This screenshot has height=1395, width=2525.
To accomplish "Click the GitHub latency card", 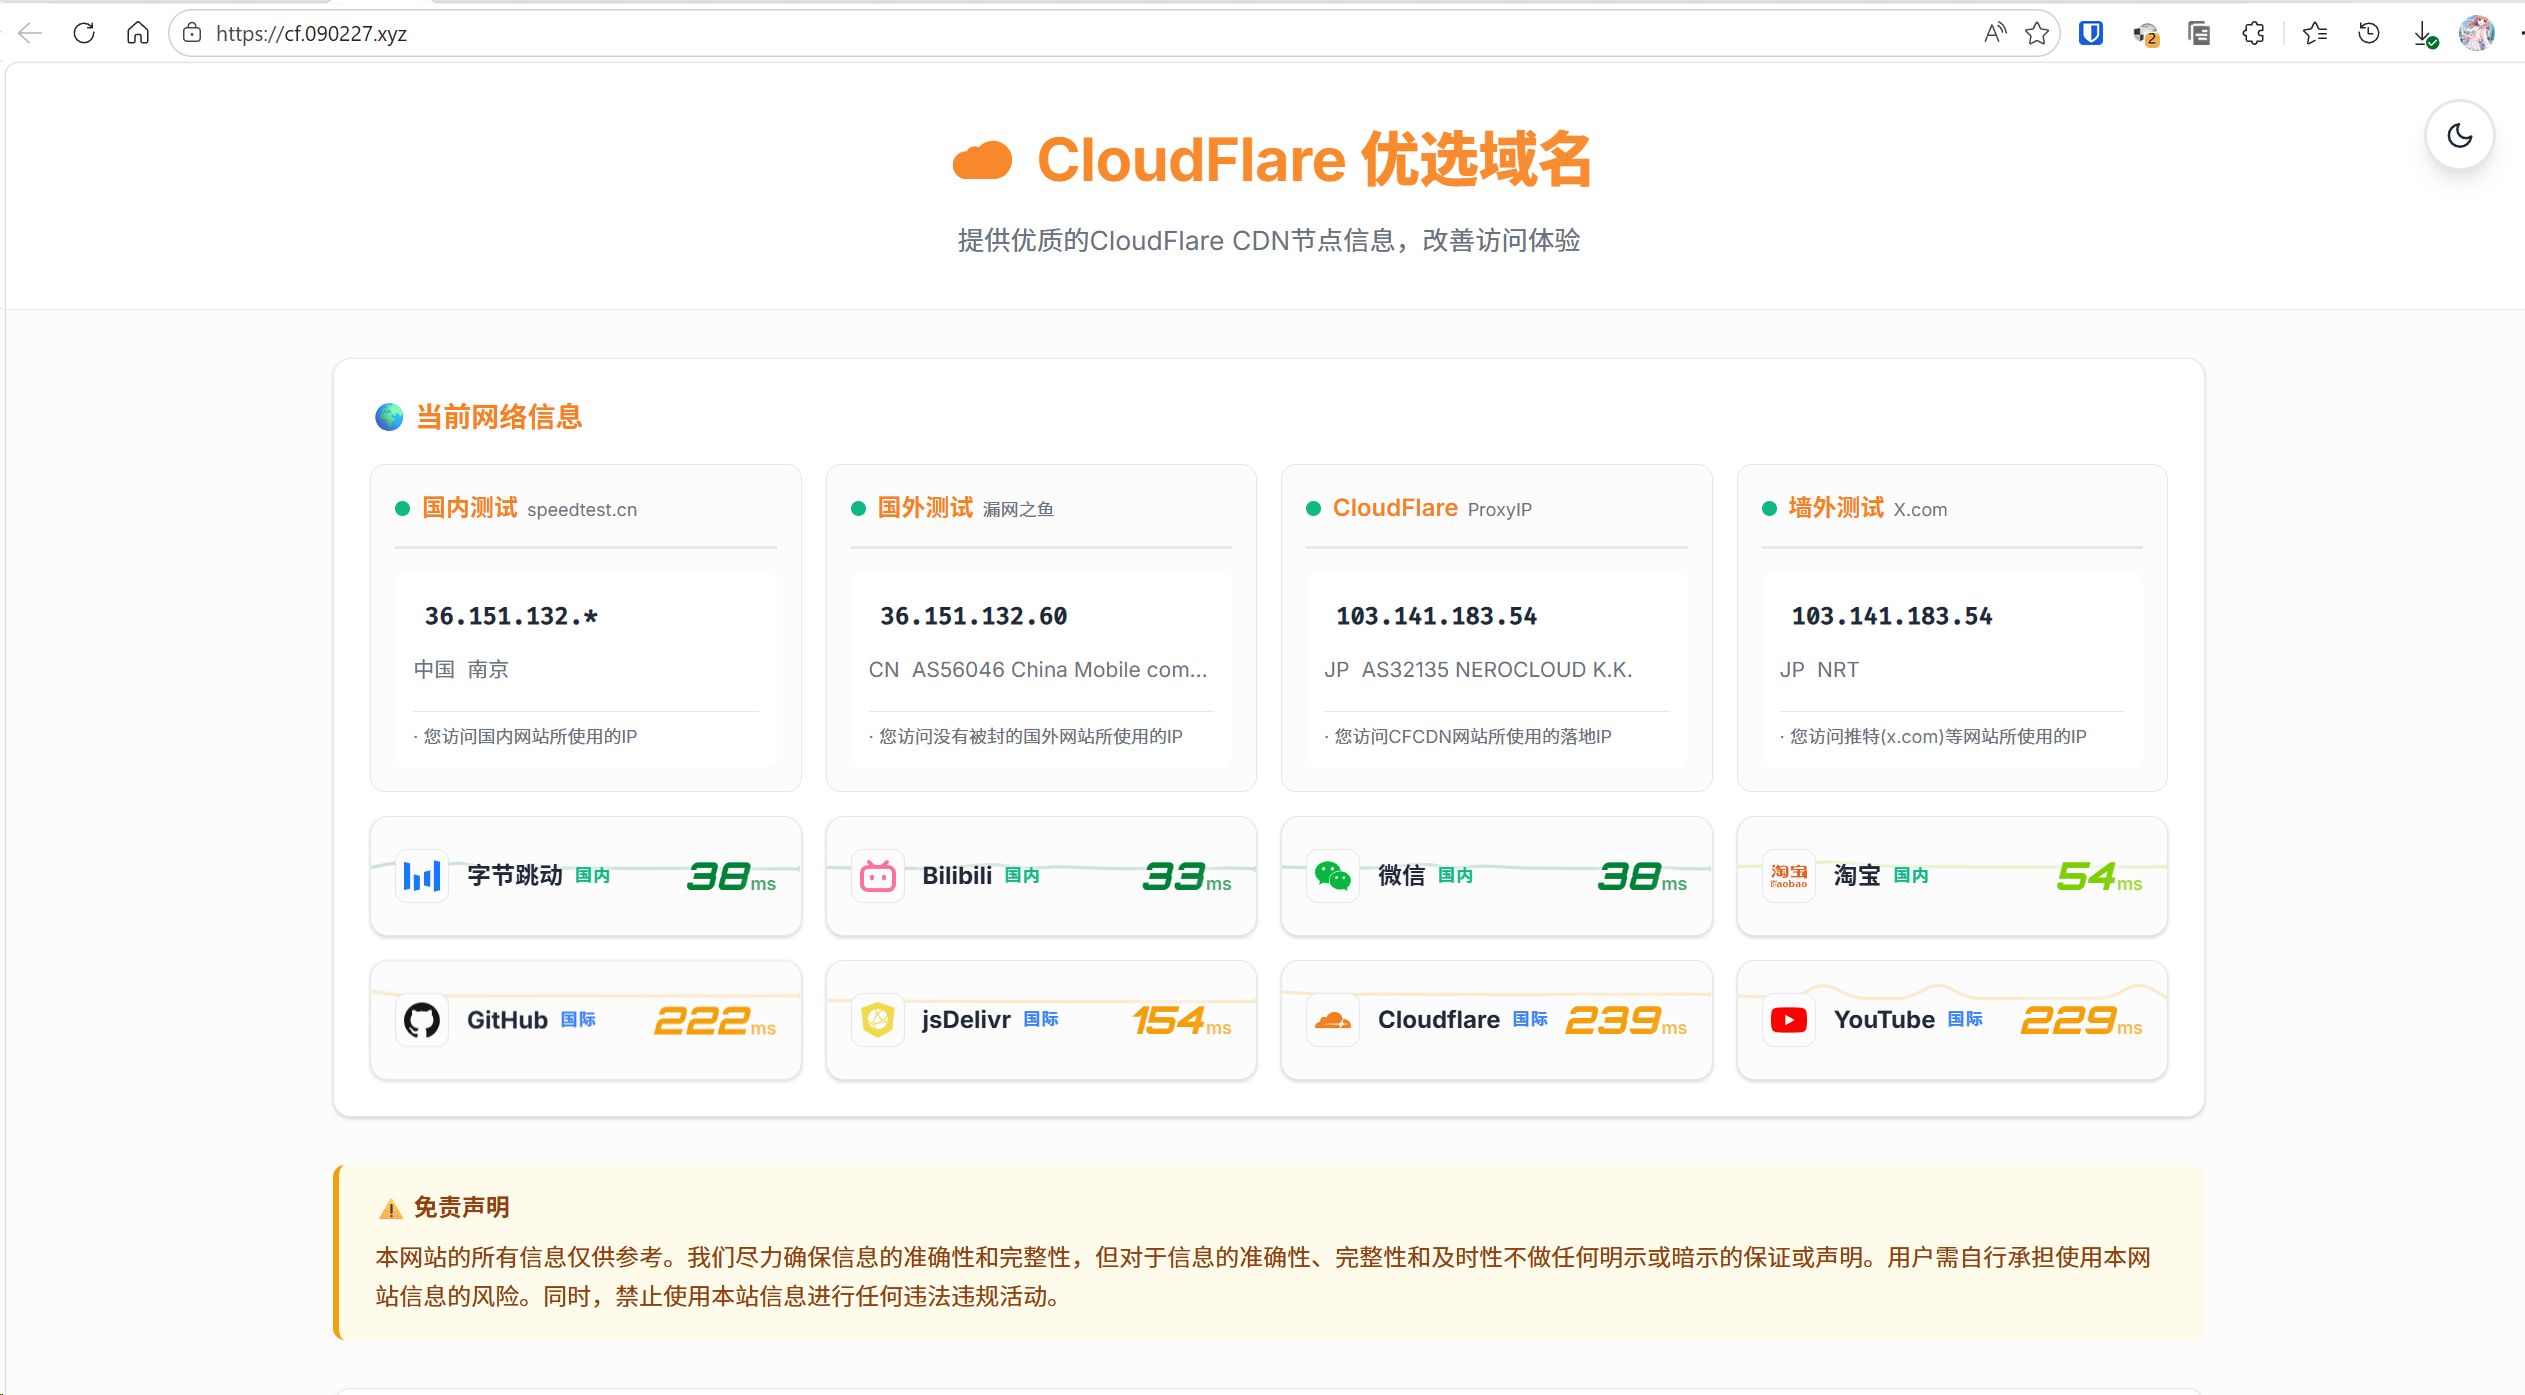I will point(585,1020).
